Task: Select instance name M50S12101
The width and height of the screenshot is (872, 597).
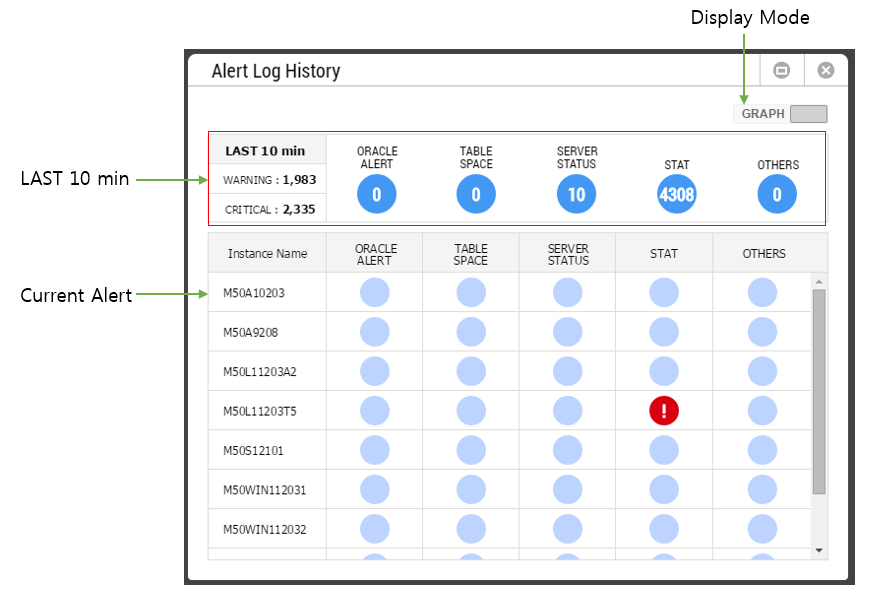Action: [x=253, y=451]
